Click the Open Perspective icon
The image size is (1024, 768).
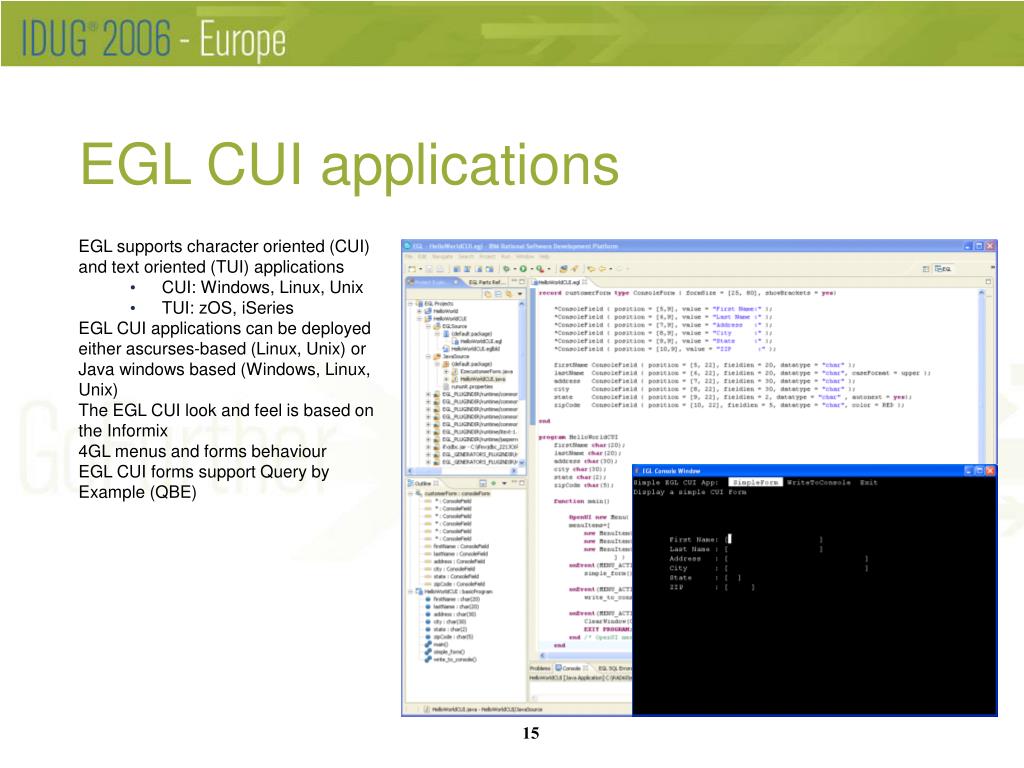point(925,268)
